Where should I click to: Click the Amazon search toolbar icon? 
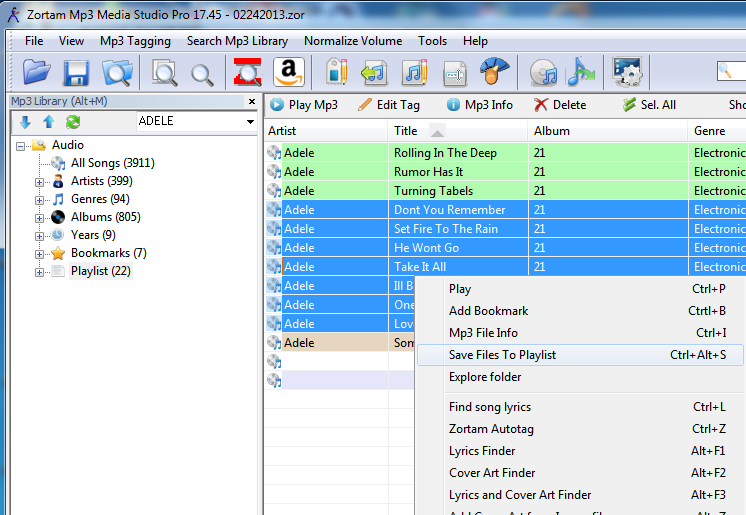click(x=288, y=72)
